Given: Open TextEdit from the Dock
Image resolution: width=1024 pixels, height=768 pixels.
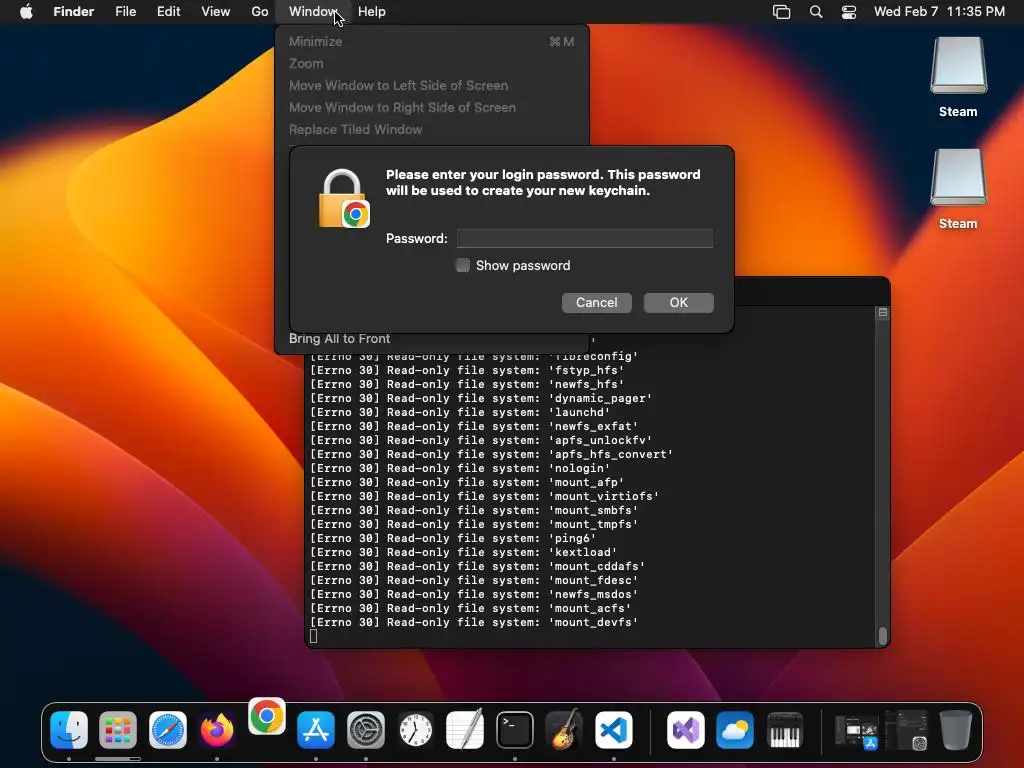Looking at the screenshot, I should [465, 729].
